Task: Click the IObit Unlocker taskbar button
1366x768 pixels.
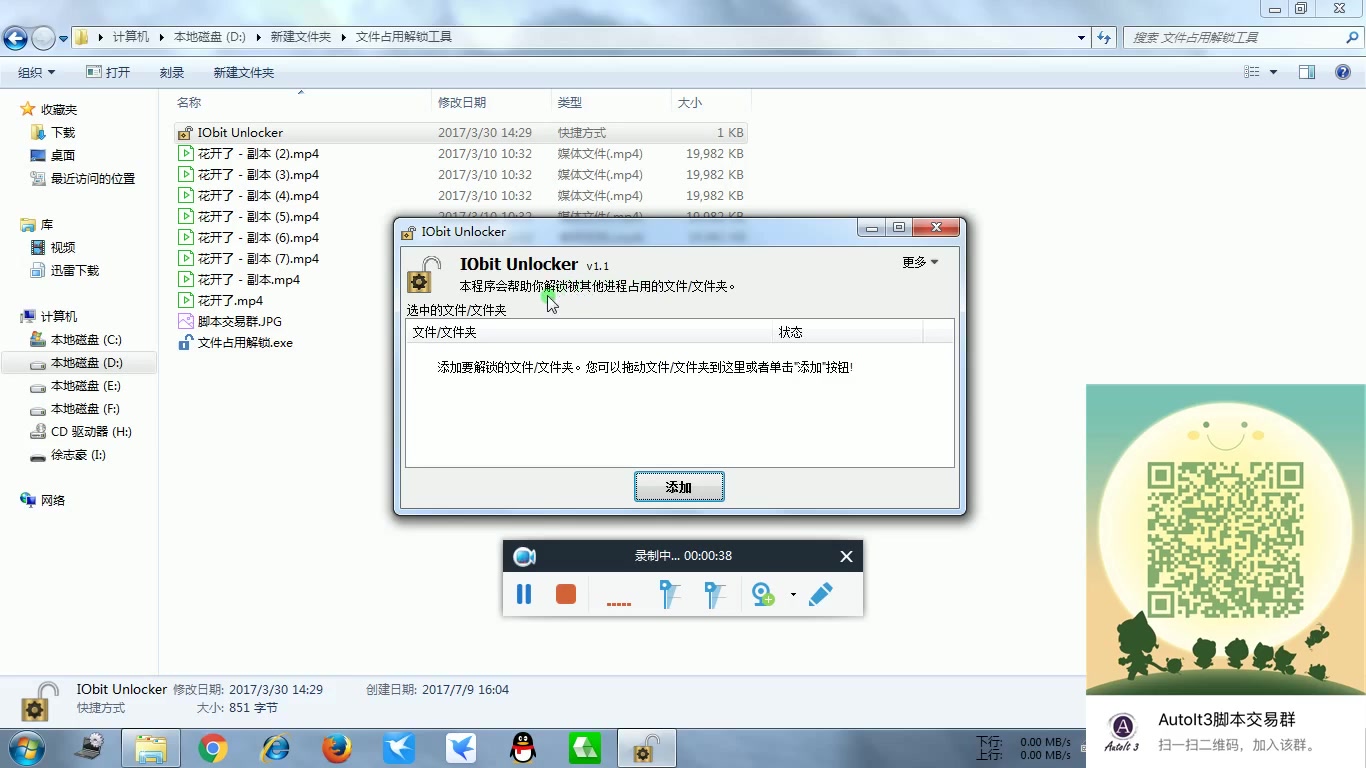Action: coord(647,748)
